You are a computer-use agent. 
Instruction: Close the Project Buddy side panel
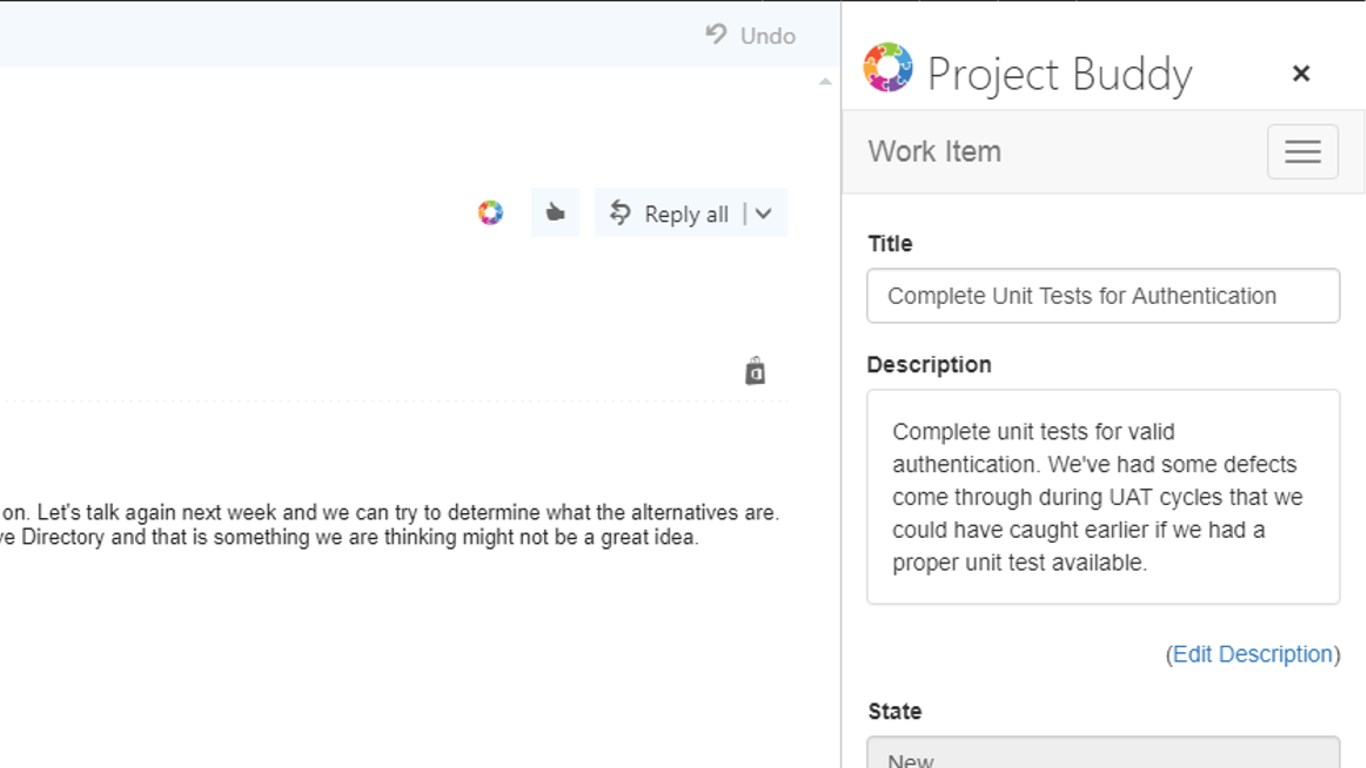tap(1301, 73)
